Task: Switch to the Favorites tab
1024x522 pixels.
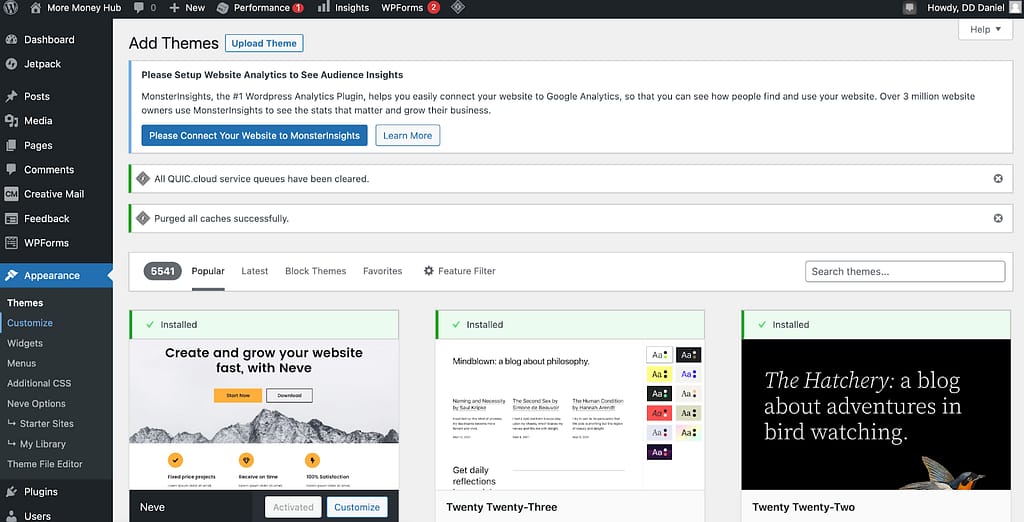Action: [x=383, y=271]
